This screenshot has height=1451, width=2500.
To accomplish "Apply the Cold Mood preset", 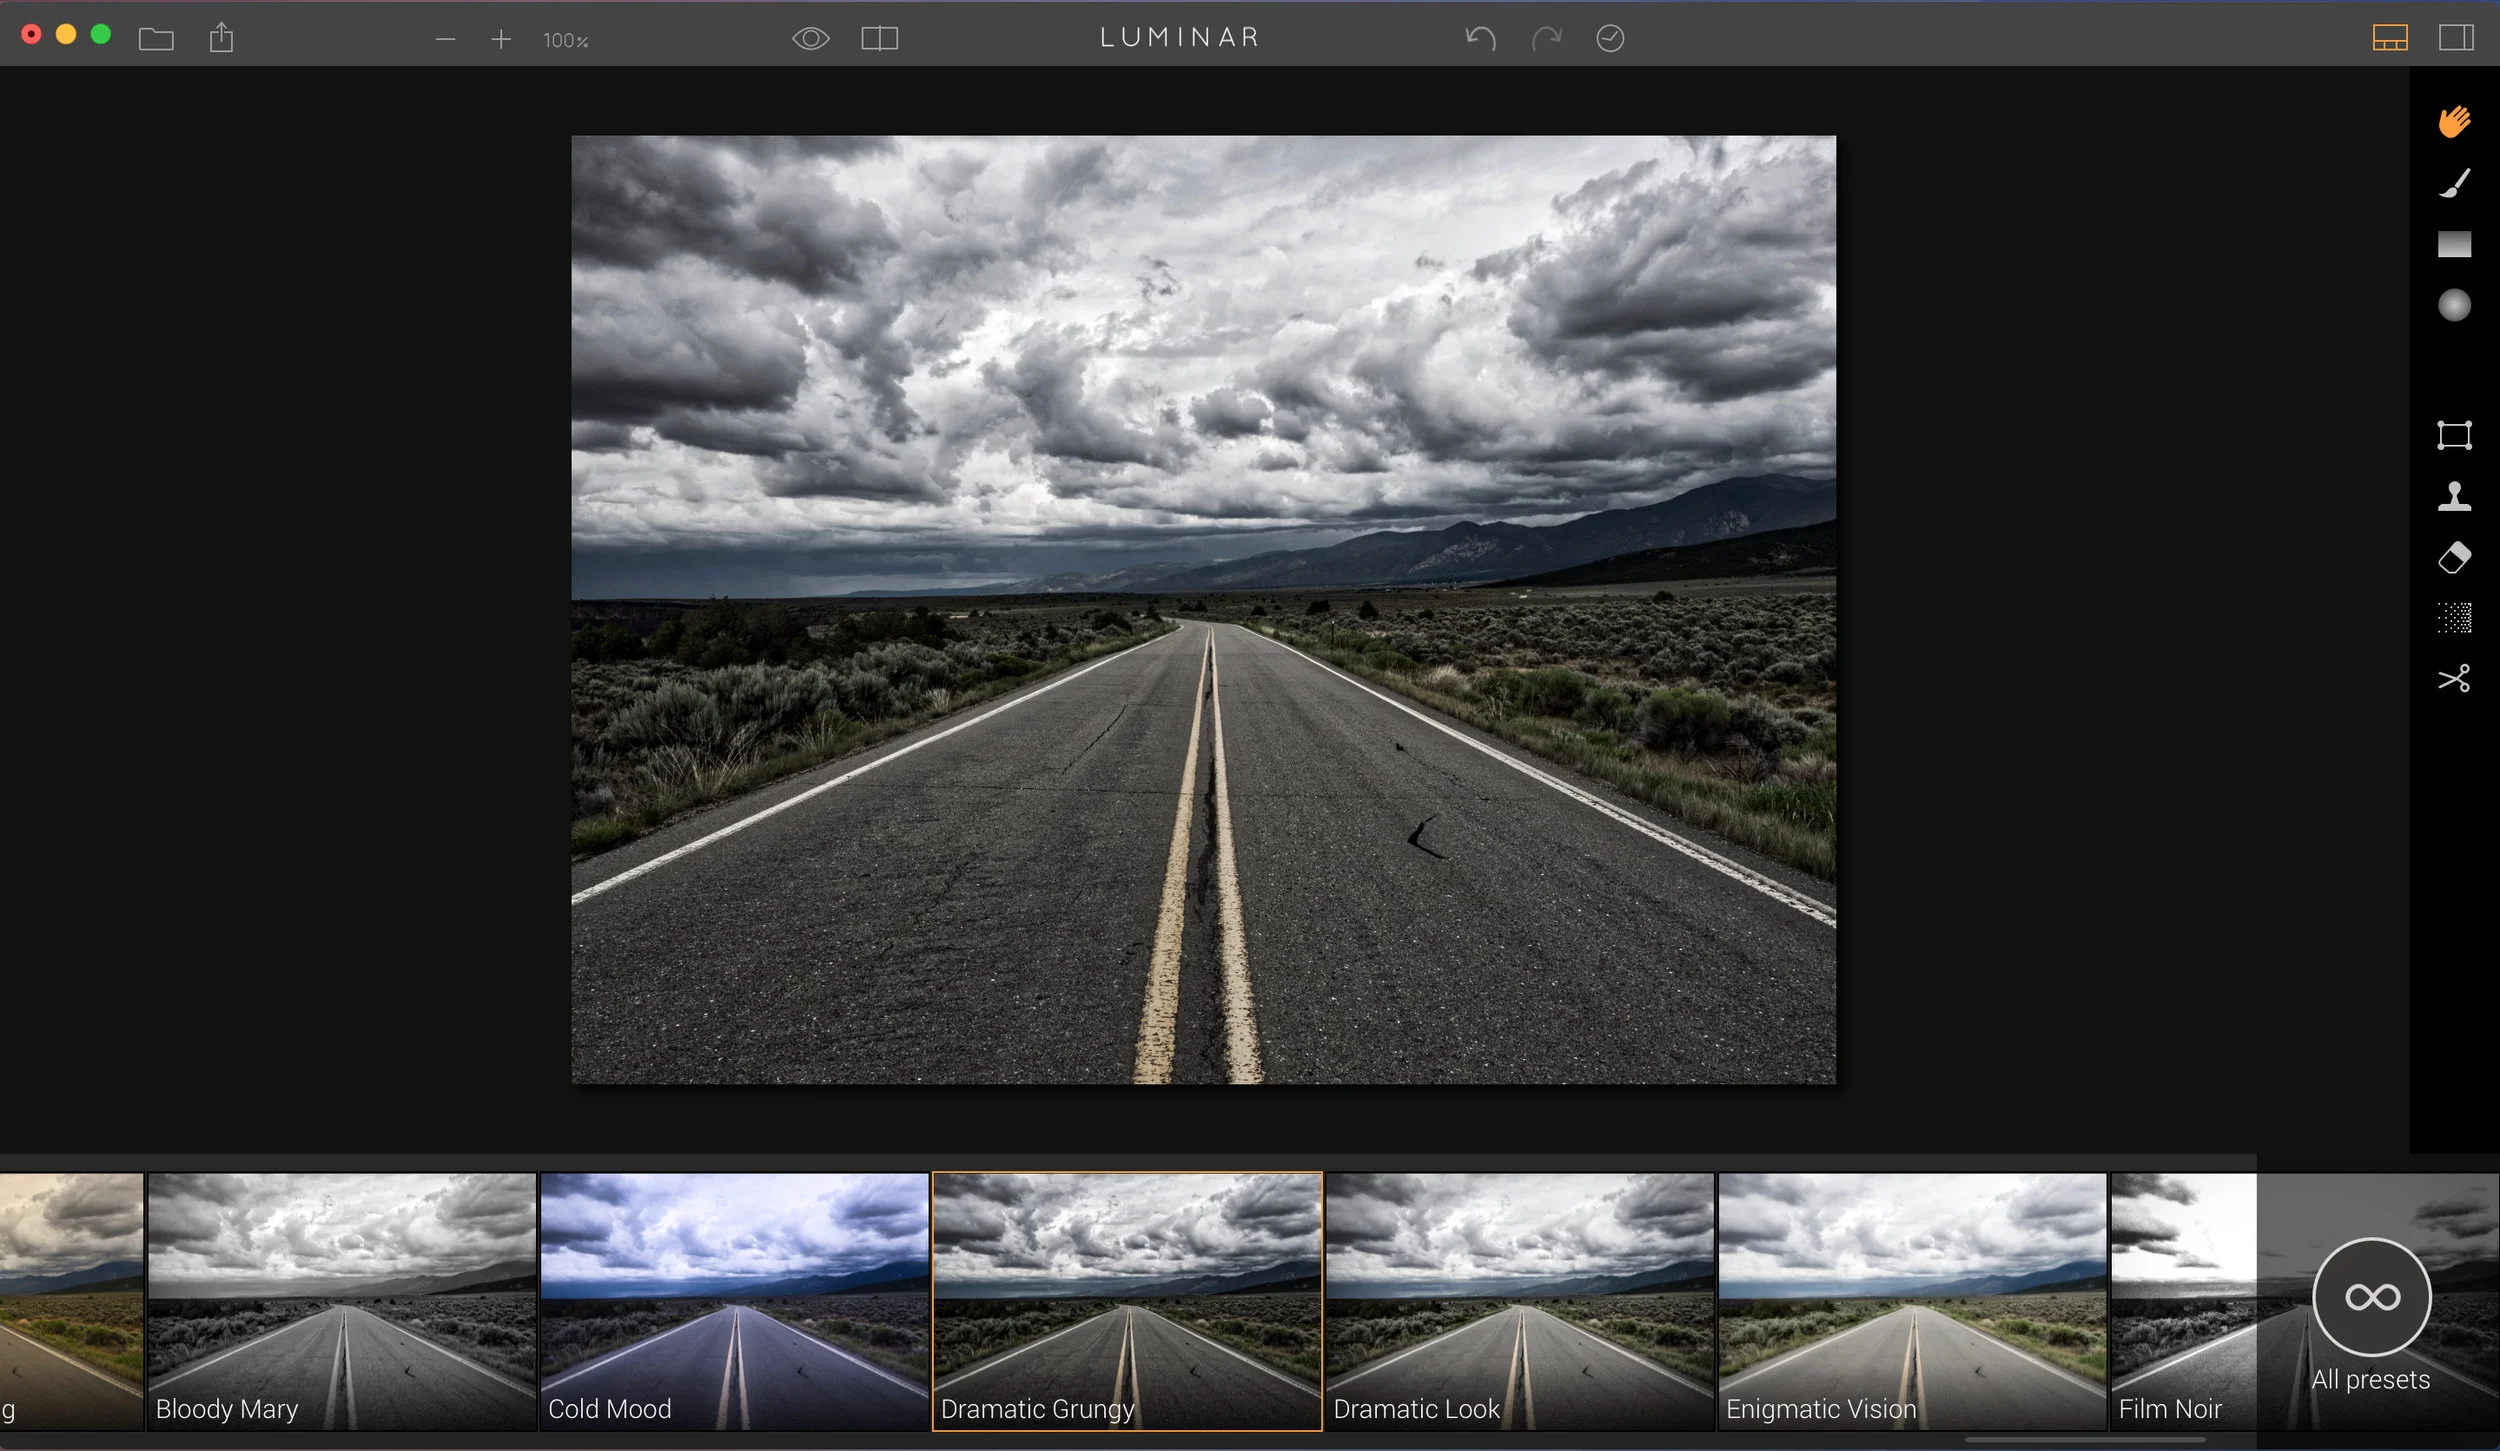I will (x=734, y=1300).
